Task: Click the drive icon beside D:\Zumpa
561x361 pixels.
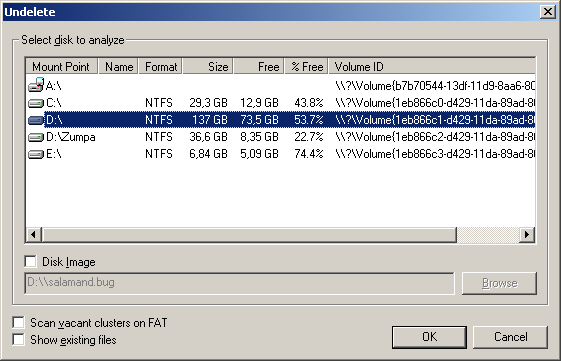Action: coord(36,137)
